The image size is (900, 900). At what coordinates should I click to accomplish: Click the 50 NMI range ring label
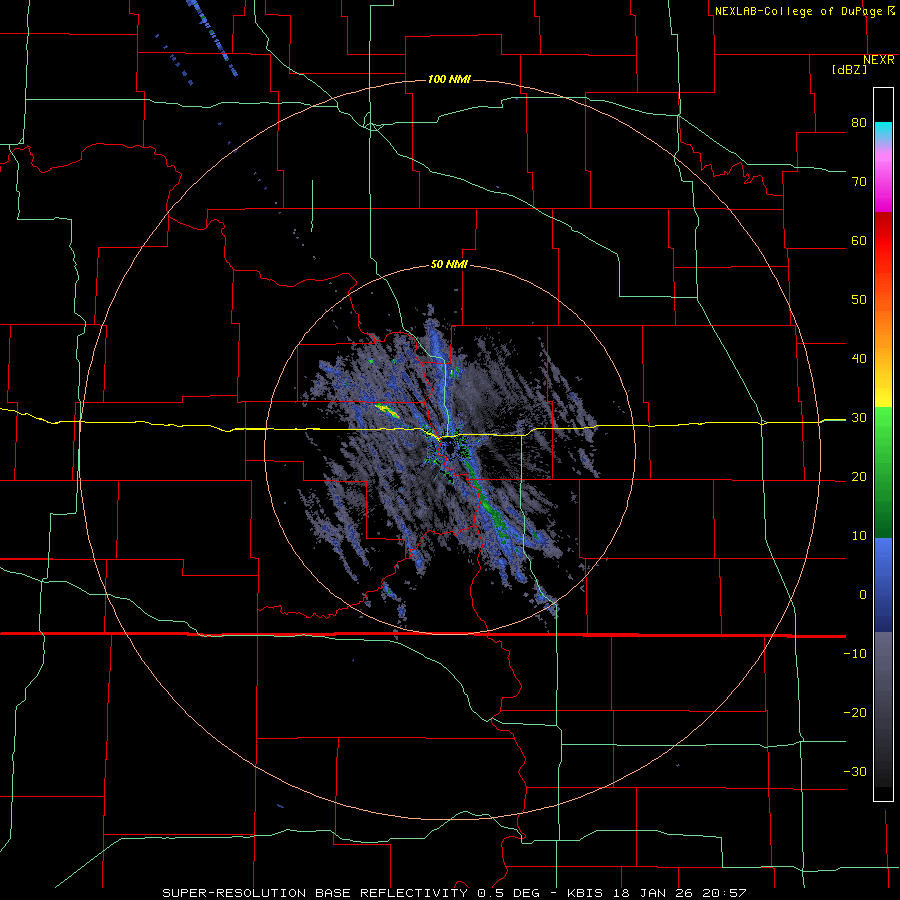coord(449,265)
